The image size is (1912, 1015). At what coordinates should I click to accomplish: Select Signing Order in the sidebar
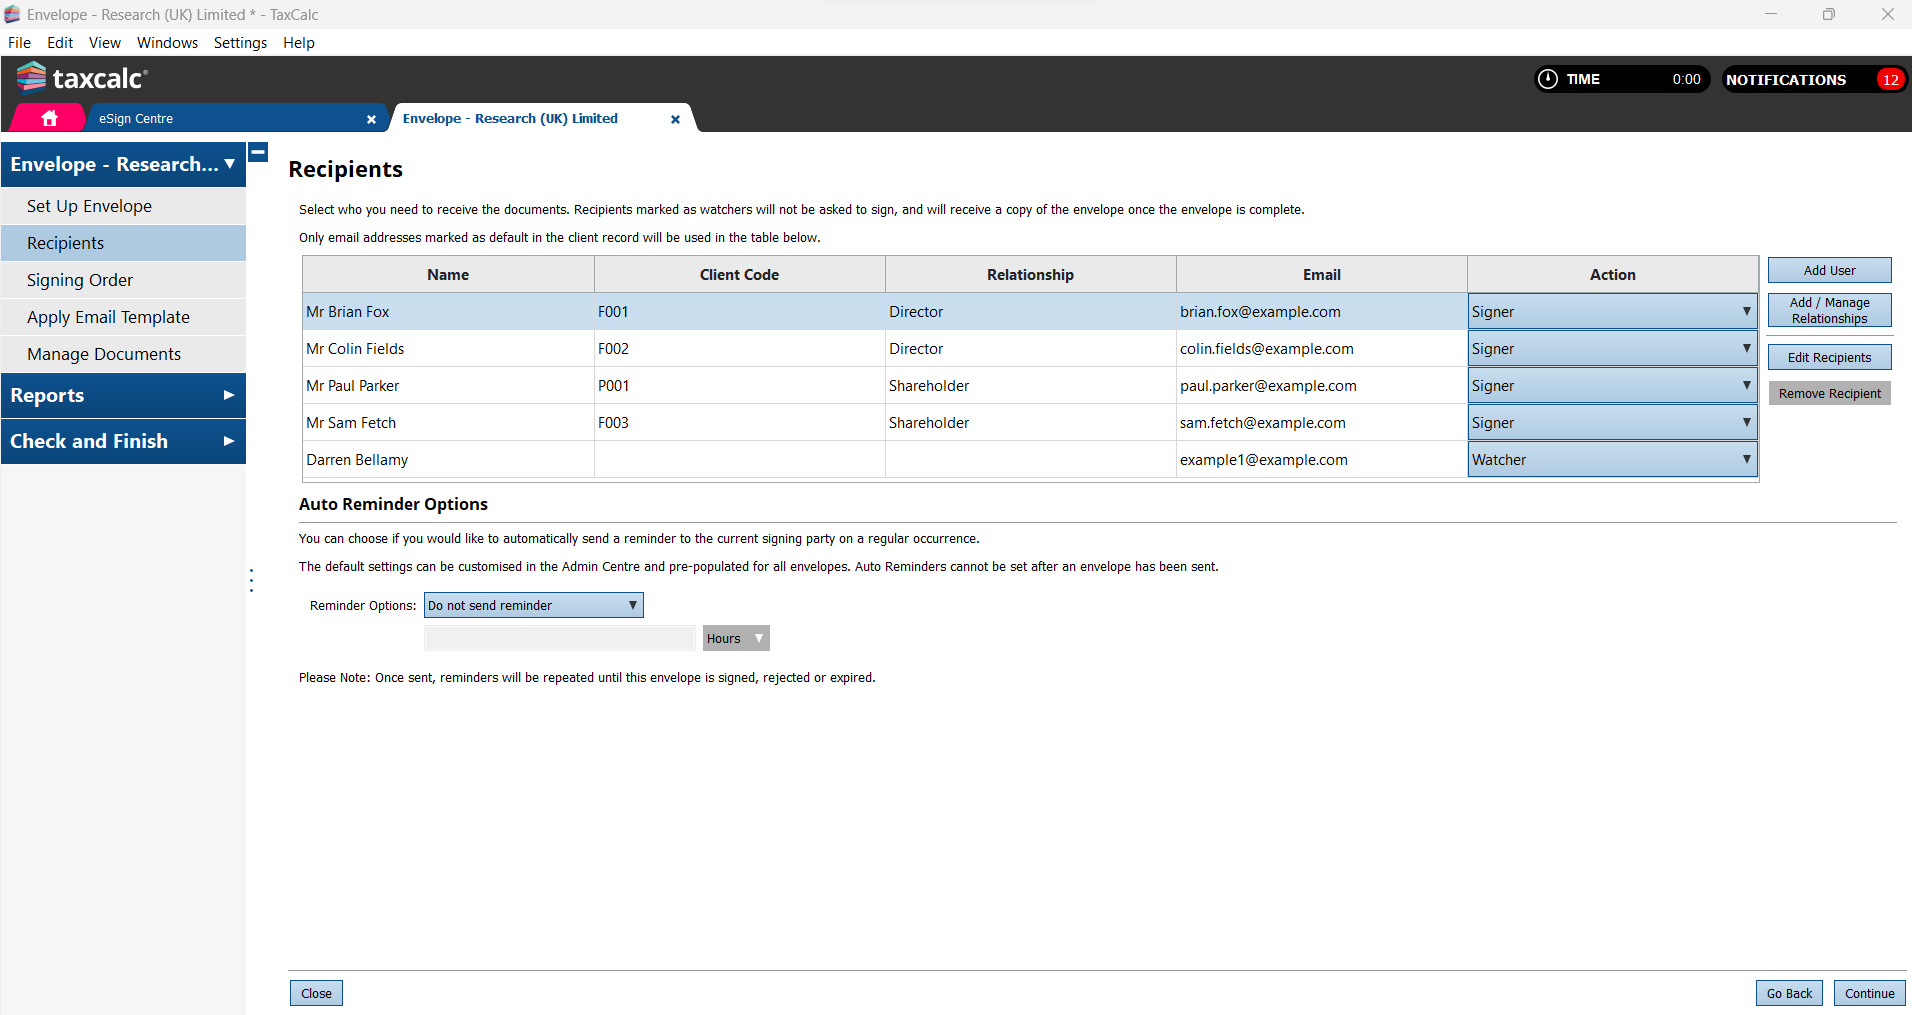pos(80,281)
